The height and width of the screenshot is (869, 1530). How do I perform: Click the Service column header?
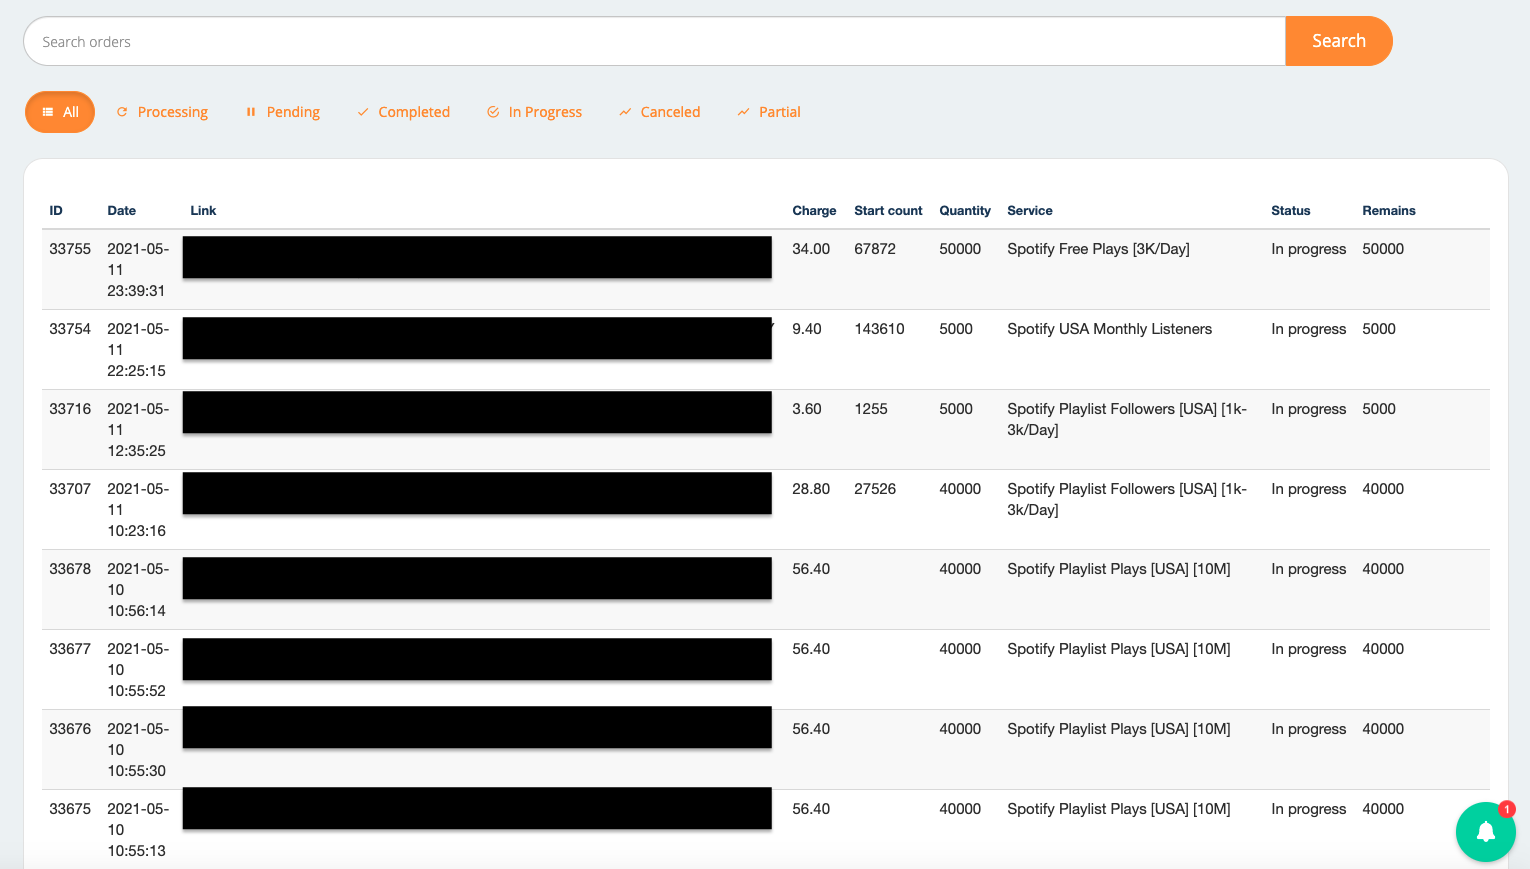click(1029, 210)
